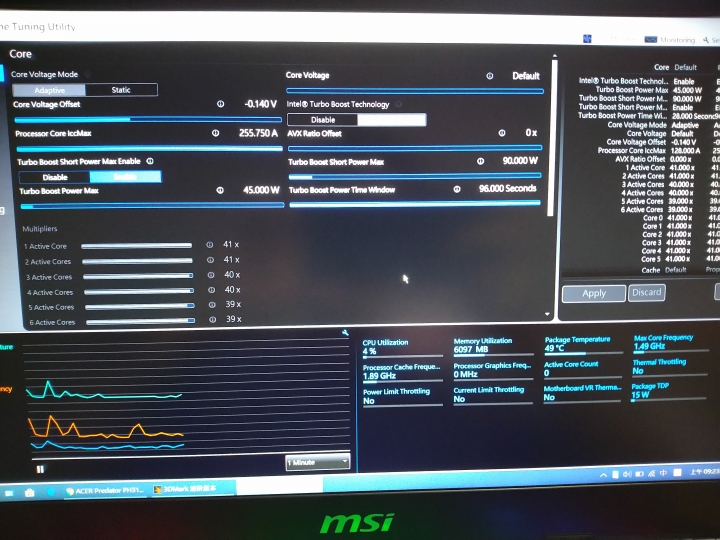Open info for AVX Ratio Offset
Viewport: 720px width, 540px height.
point(502,133)
